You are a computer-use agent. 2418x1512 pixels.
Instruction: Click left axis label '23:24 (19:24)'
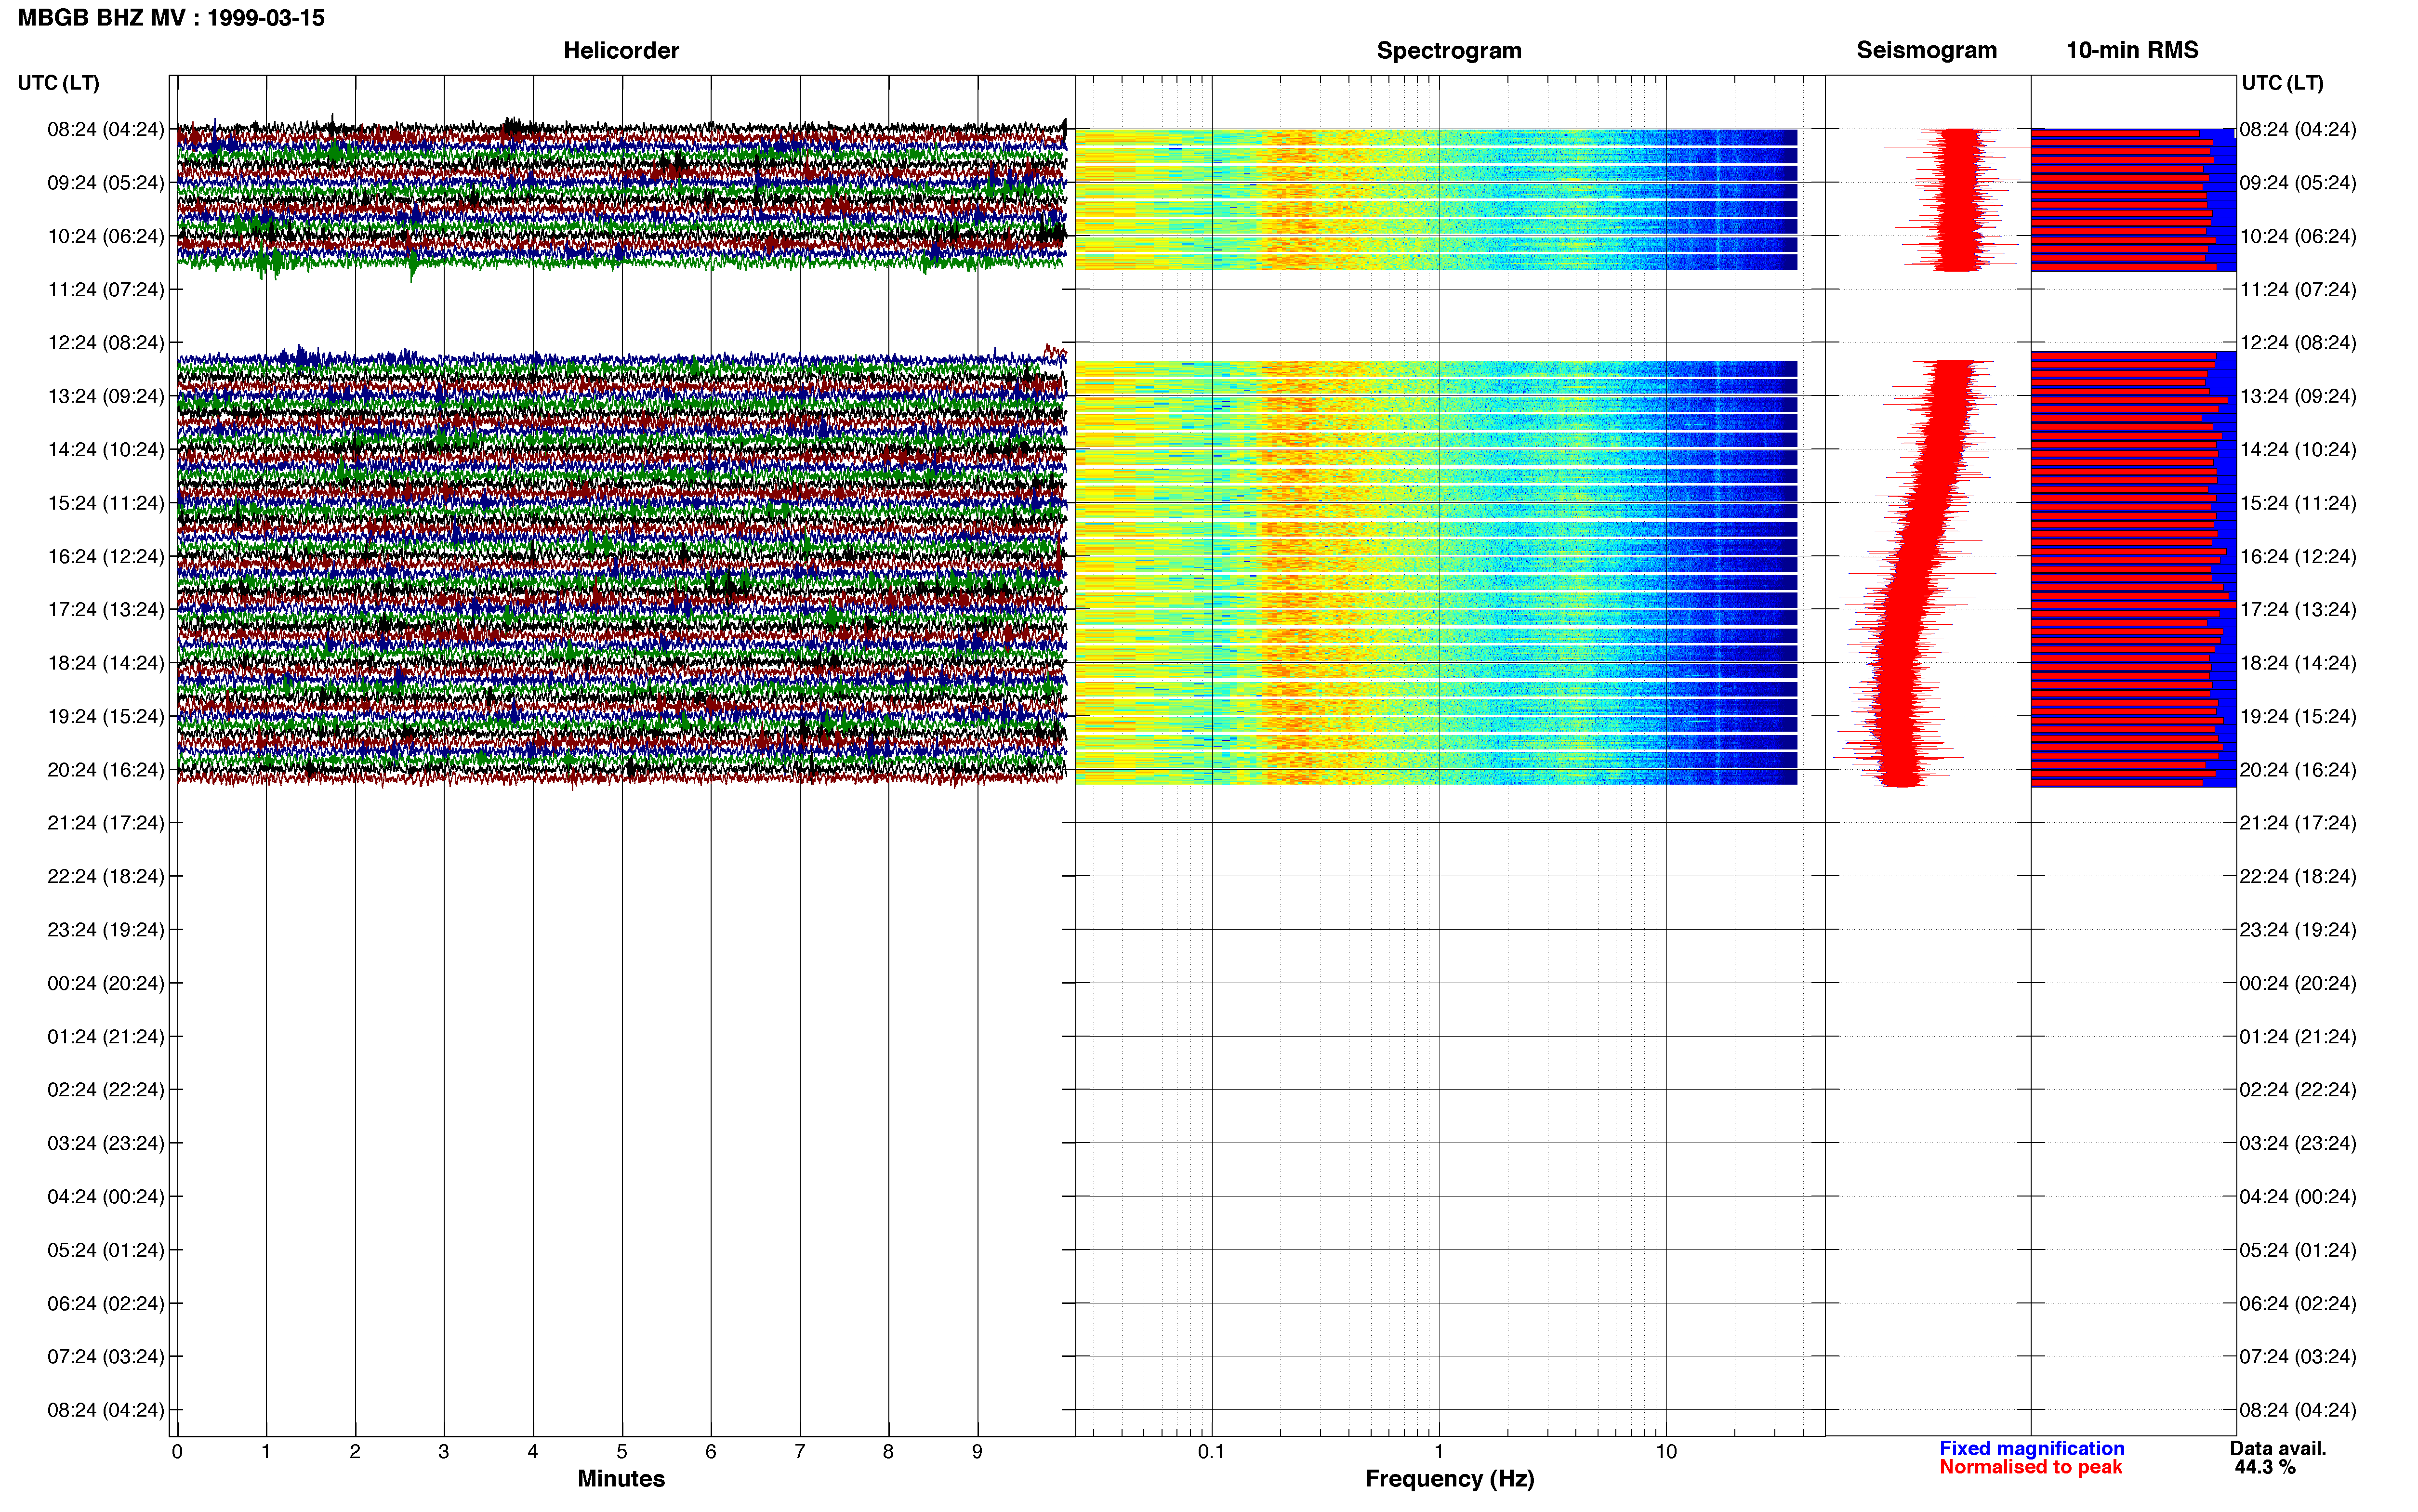coord(106,929)
